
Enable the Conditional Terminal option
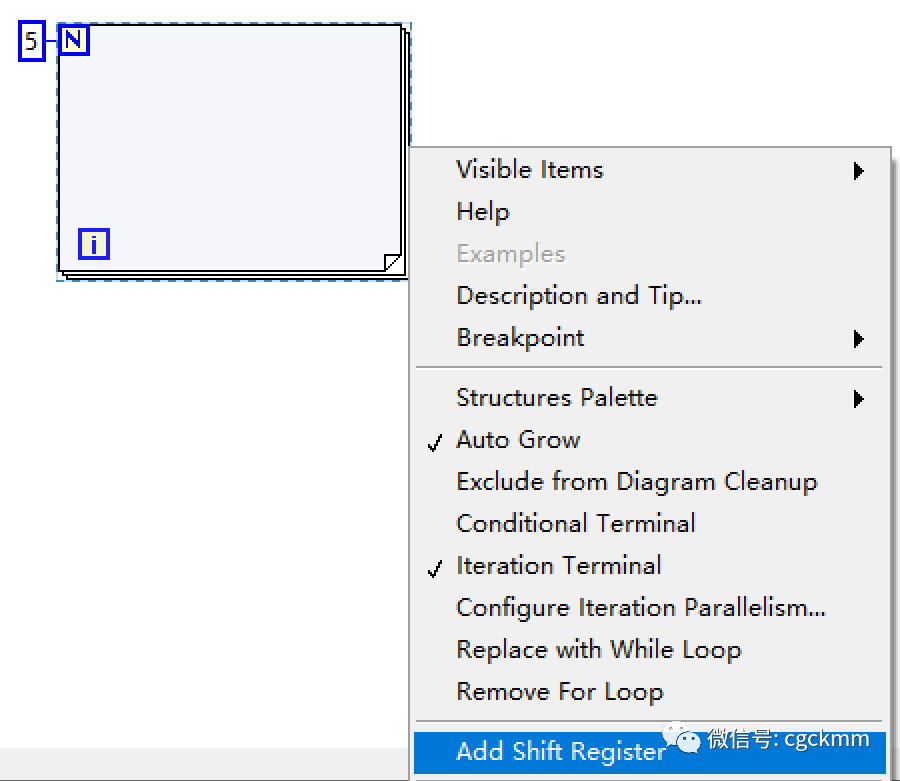point(575,524)
